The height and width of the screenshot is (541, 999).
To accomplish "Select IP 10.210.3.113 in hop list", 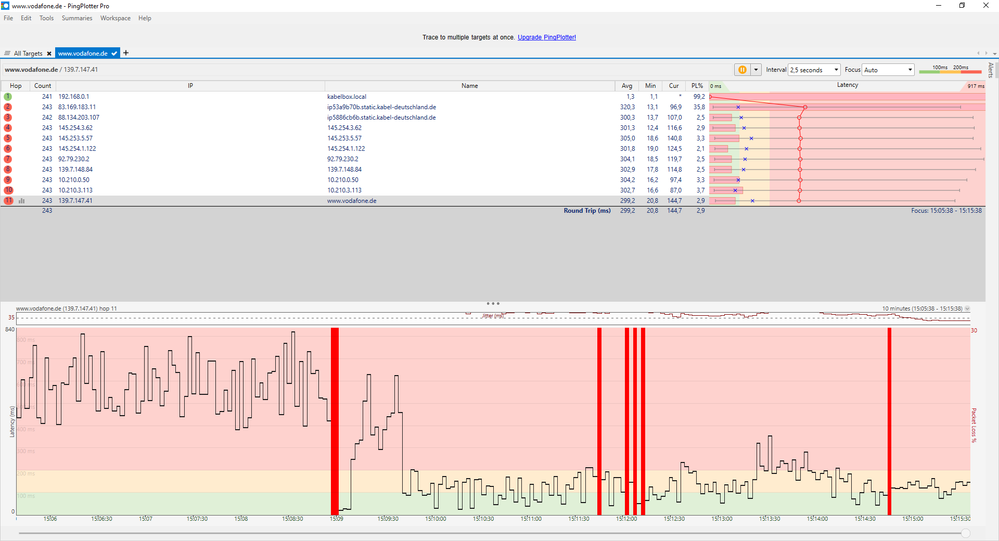I will pyautogui.click(x=75, y=190).
